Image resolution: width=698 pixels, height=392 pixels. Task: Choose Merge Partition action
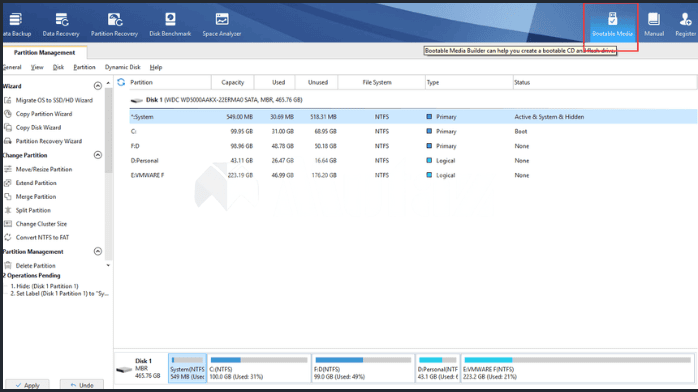pos(30,197)
